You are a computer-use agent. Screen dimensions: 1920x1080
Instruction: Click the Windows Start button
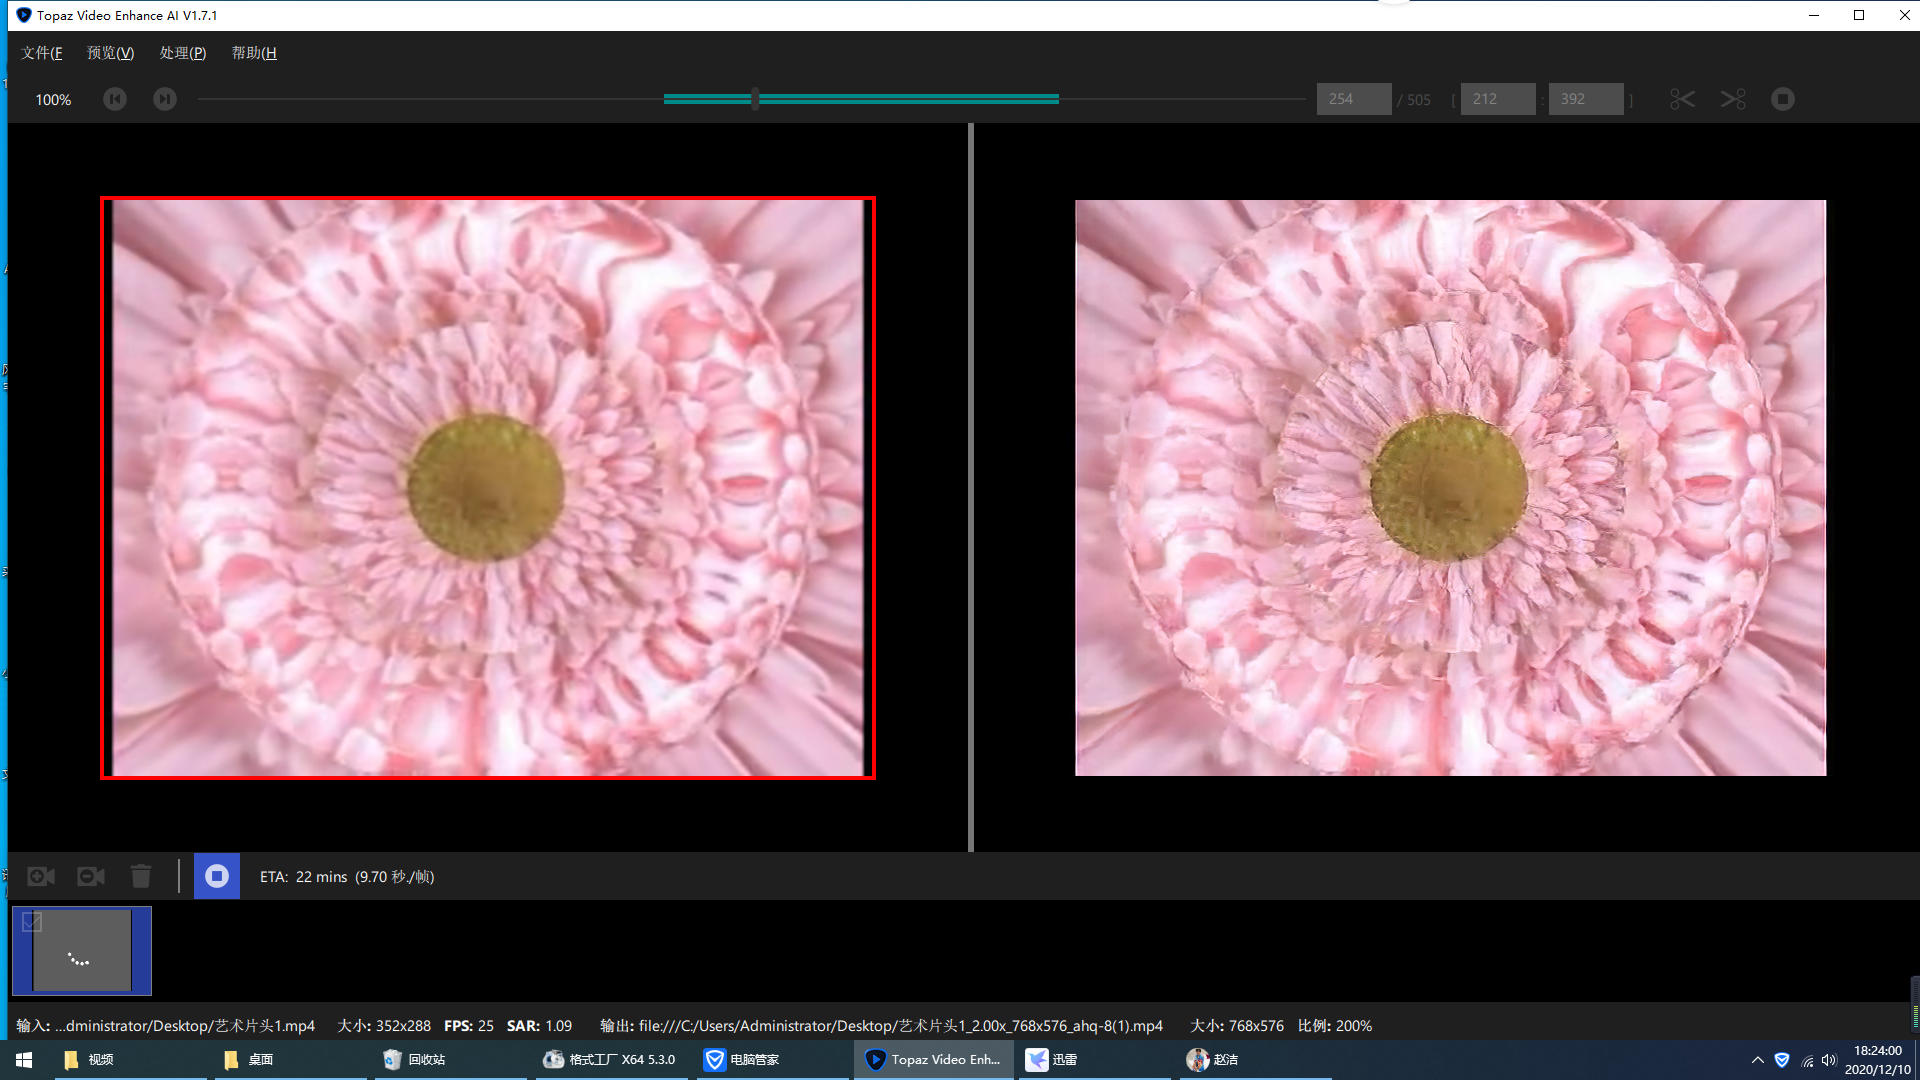click(24, 1059)
